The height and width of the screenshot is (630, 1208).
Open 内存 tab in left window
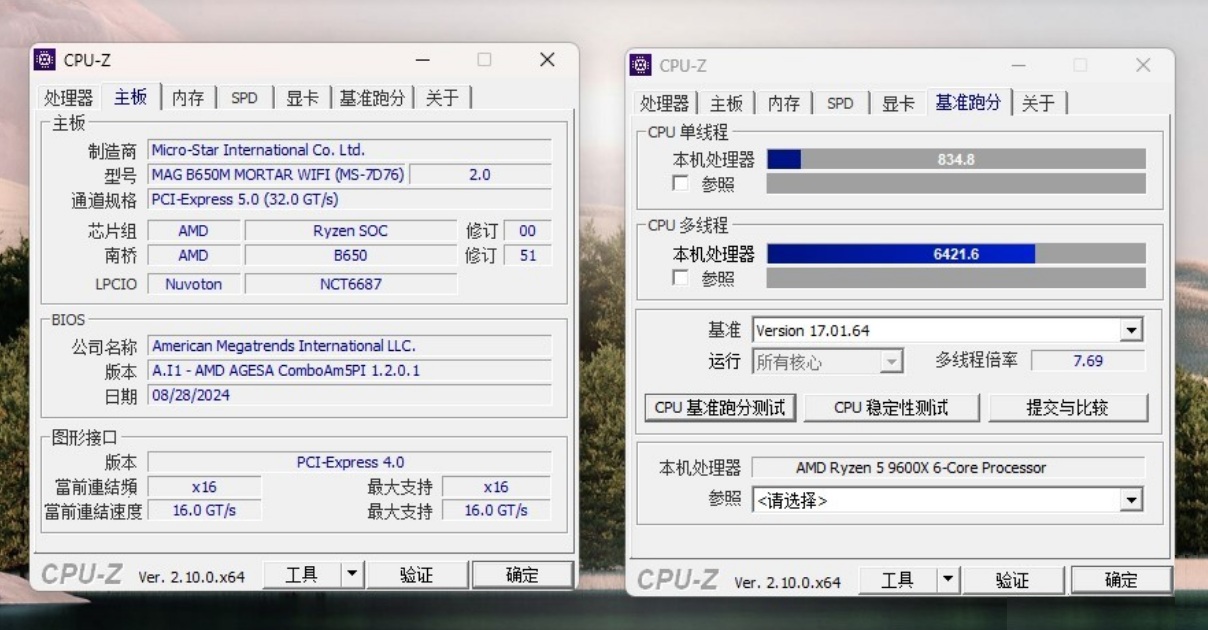click(x=188, y=98)
